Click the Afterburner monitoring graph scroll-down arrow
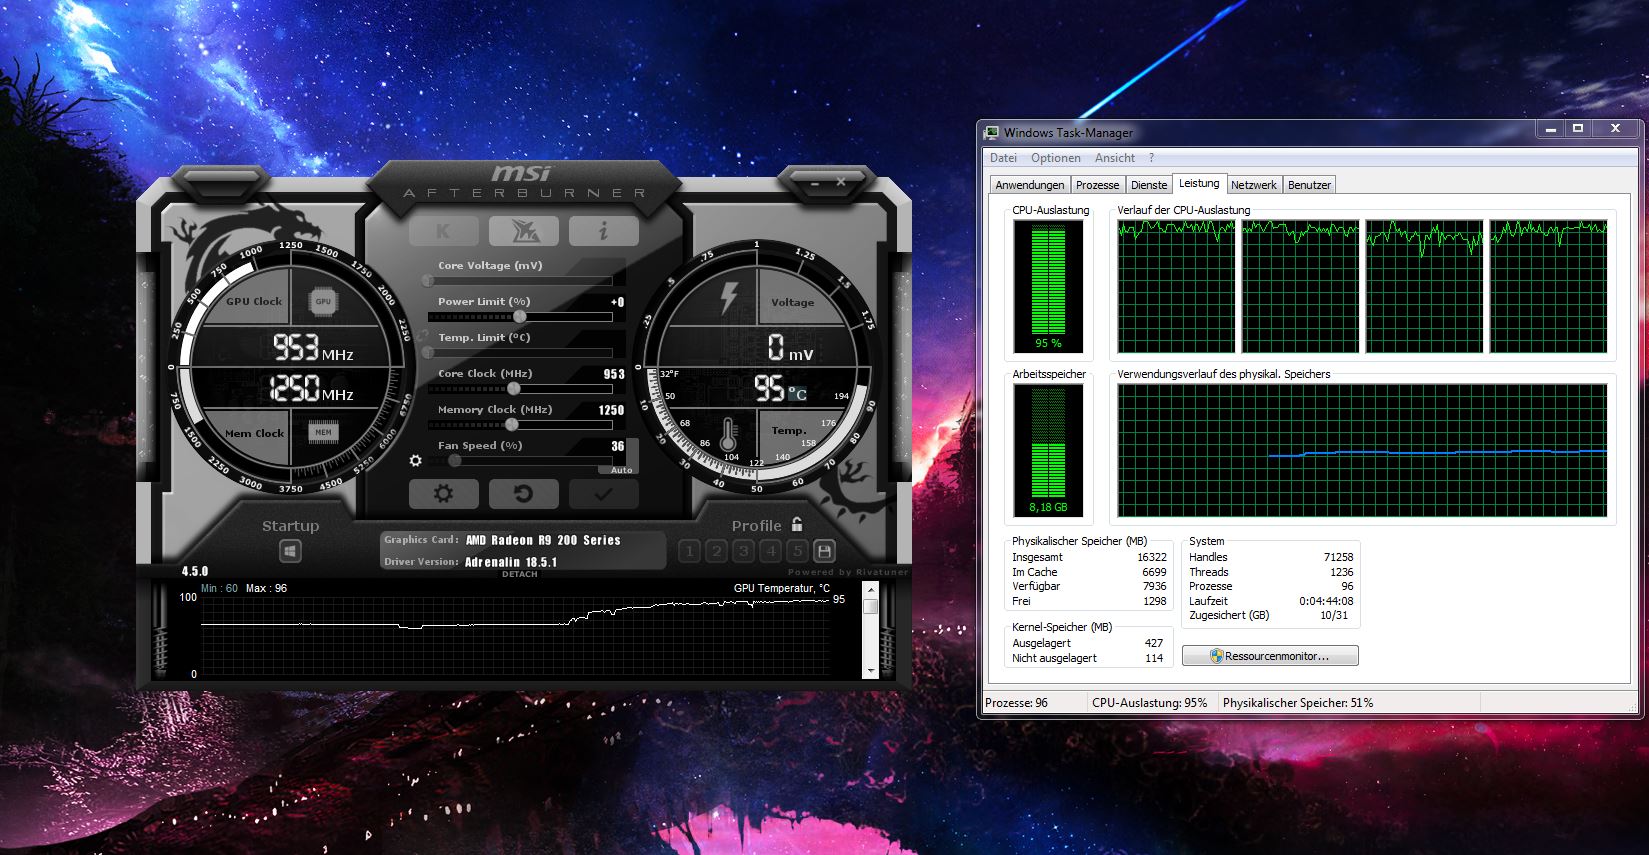 (x=870, y=671)
